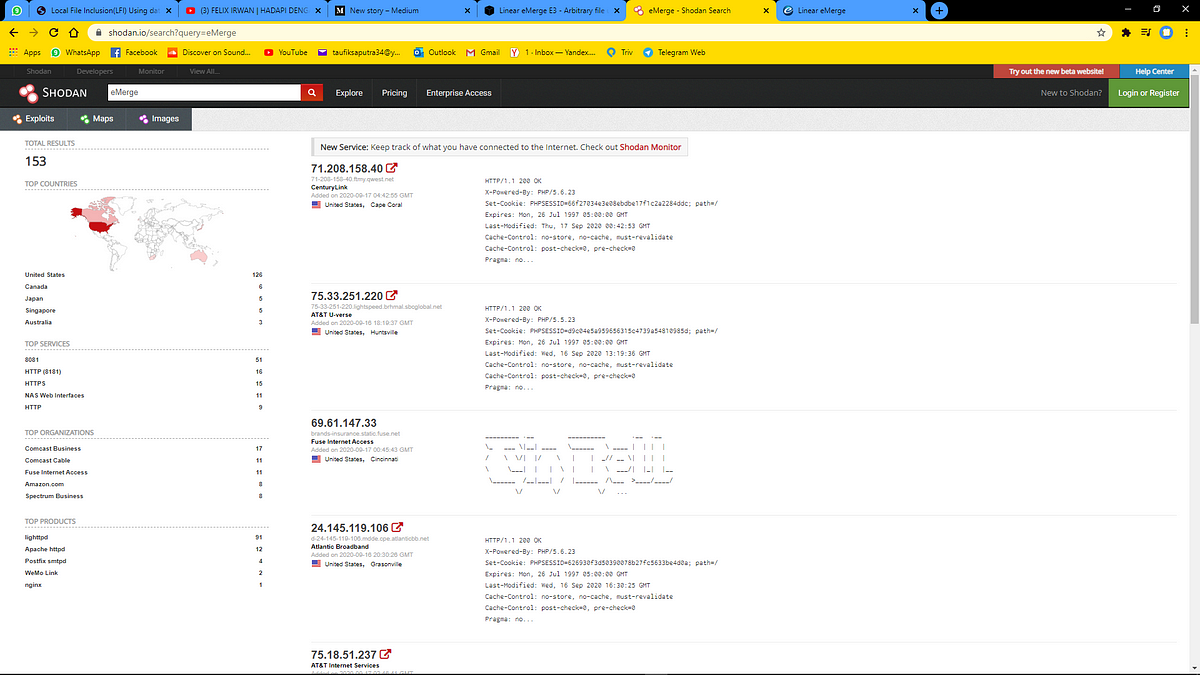Image resolution: width=1200 pixels, height=675 pixels.
Task: Expand the View All top menu
Action: (x=203, y=71)
